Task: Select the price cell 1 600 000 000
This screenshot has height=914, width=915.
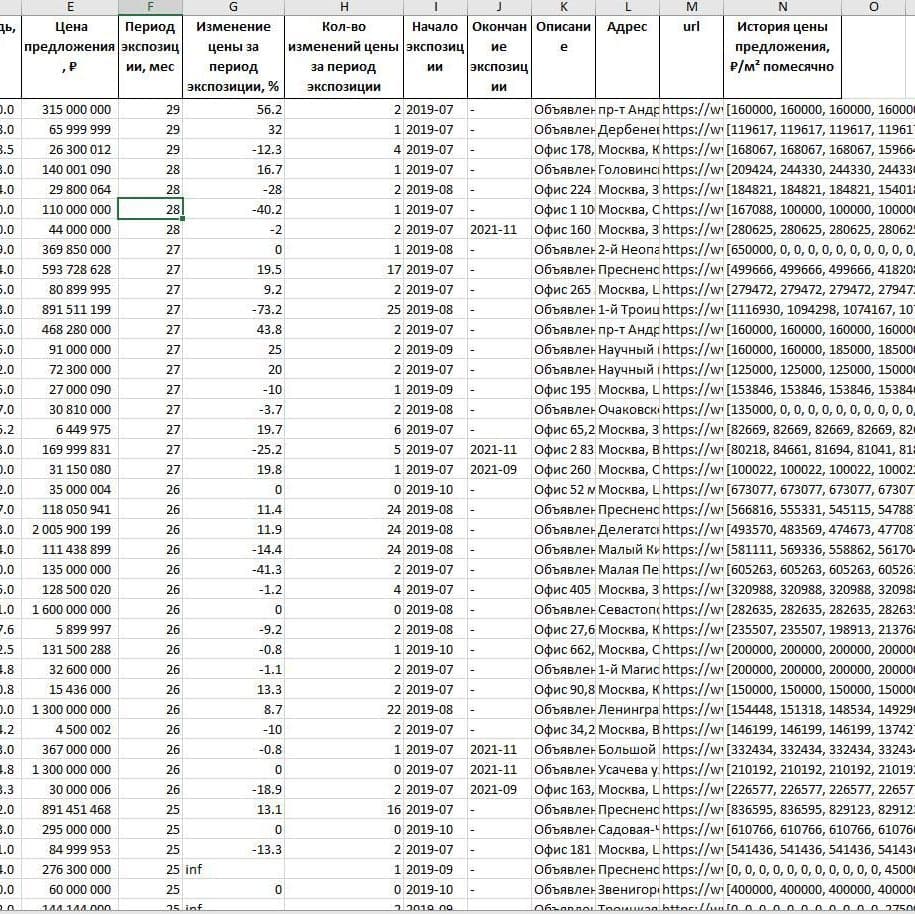Action: [x=70, y=609]
